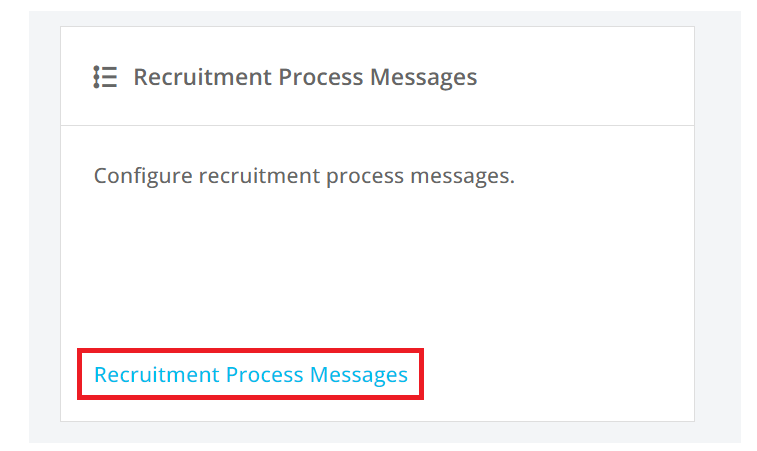The height and width of the screenshot is (451, 757).
Task: Click the 'Configure recruitment process messages.' description text
Action: click(304, 176)
